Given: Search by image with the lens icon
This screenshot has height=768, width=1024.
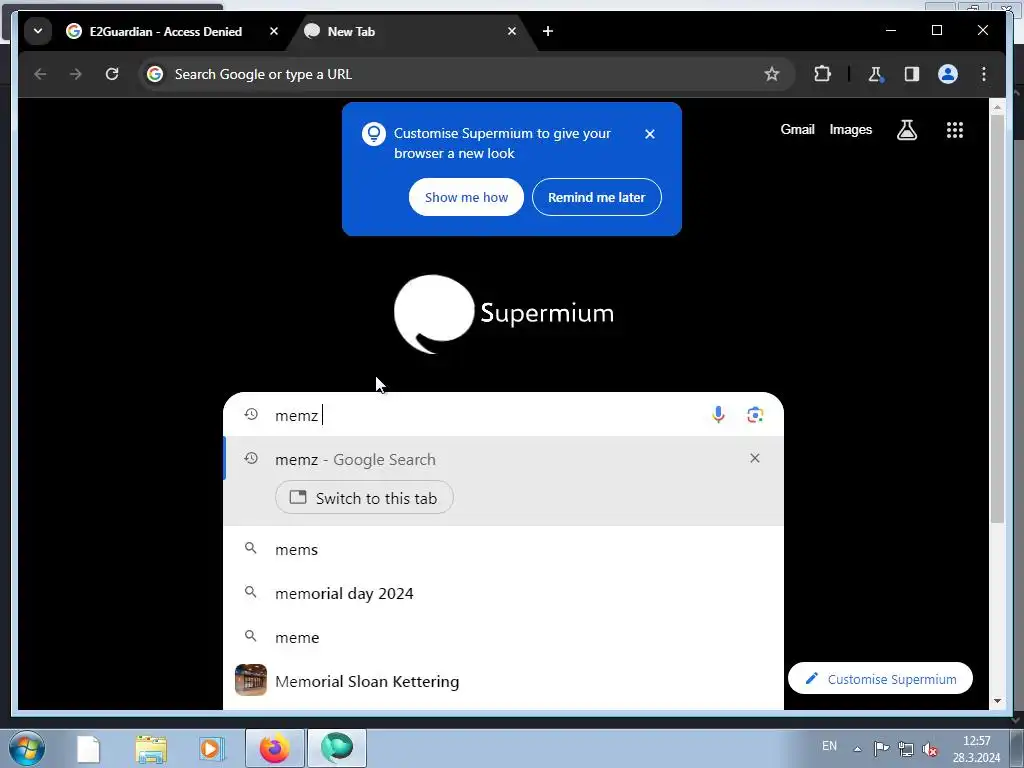Looking at the screenshot, I should pos(755,415).
